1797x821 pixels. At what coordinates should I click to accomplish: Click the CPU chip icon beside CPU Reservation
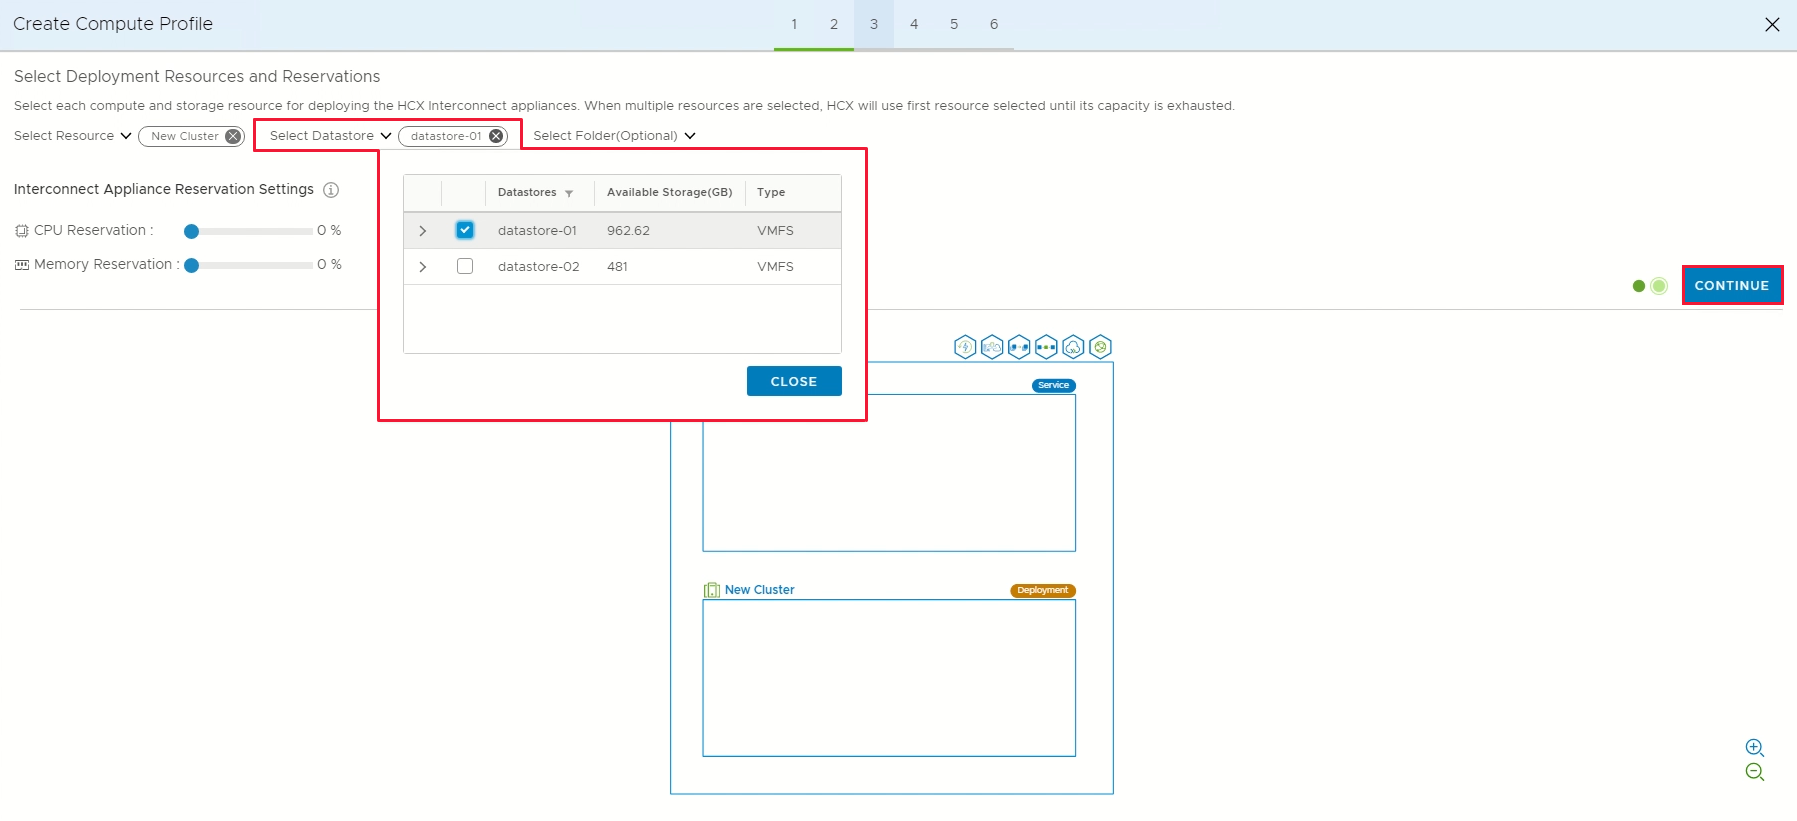[x=22, y=231]
